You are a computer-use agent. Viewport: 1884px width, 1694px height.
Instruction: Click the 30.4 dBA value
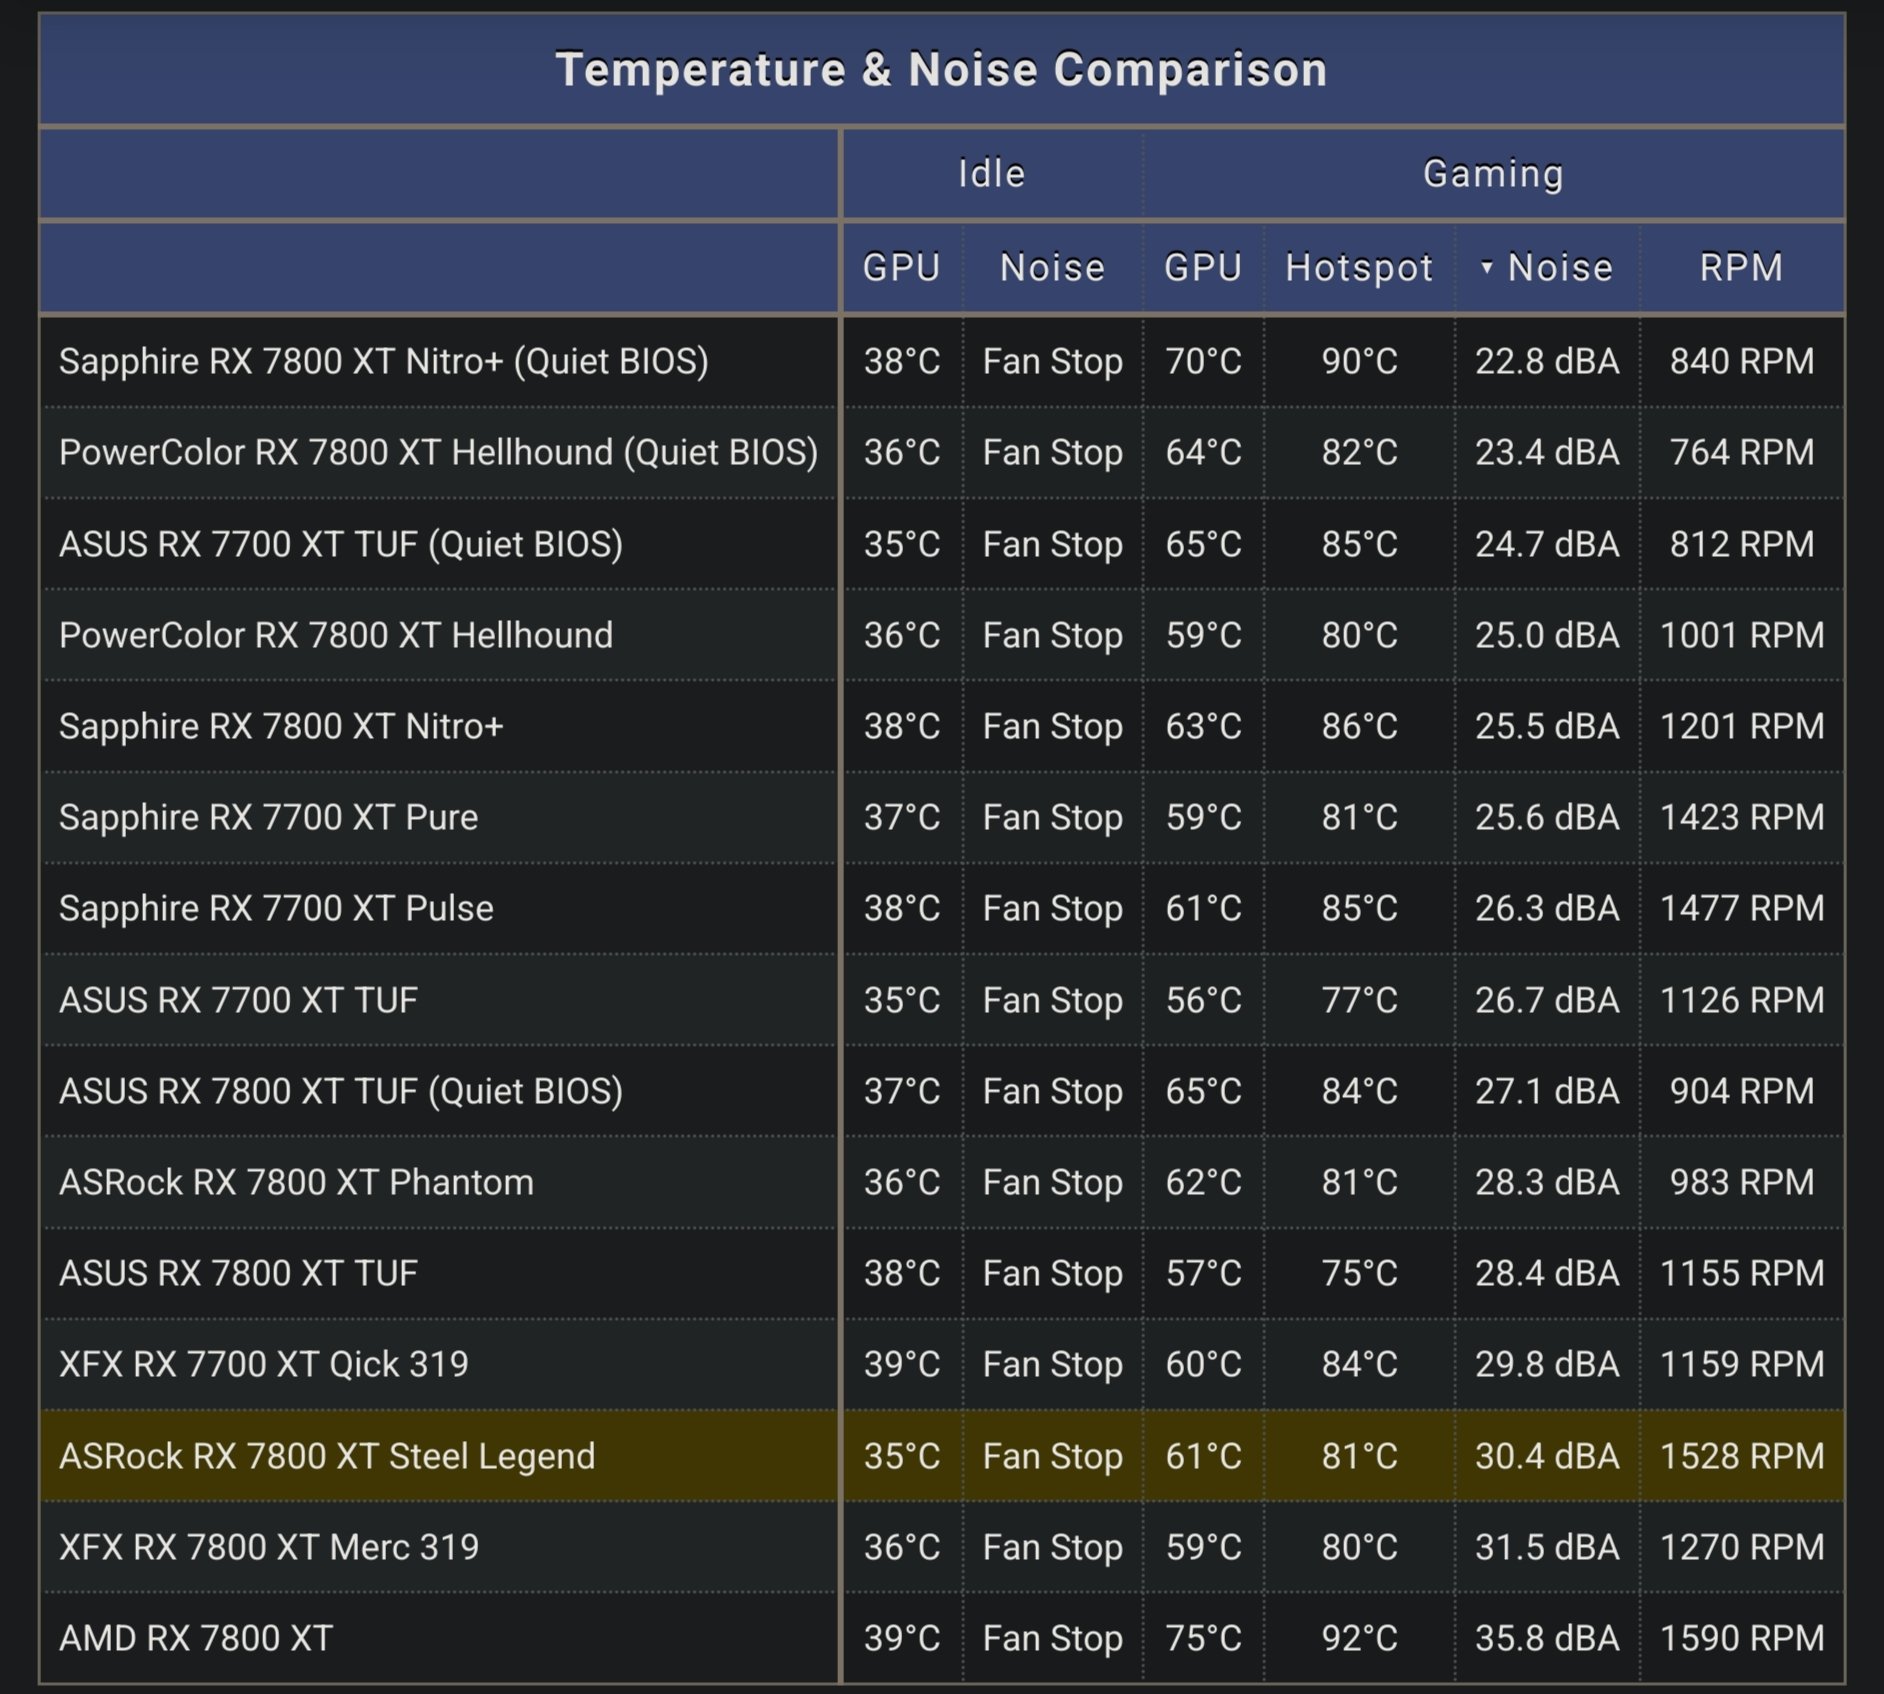coord(1547,1456)
